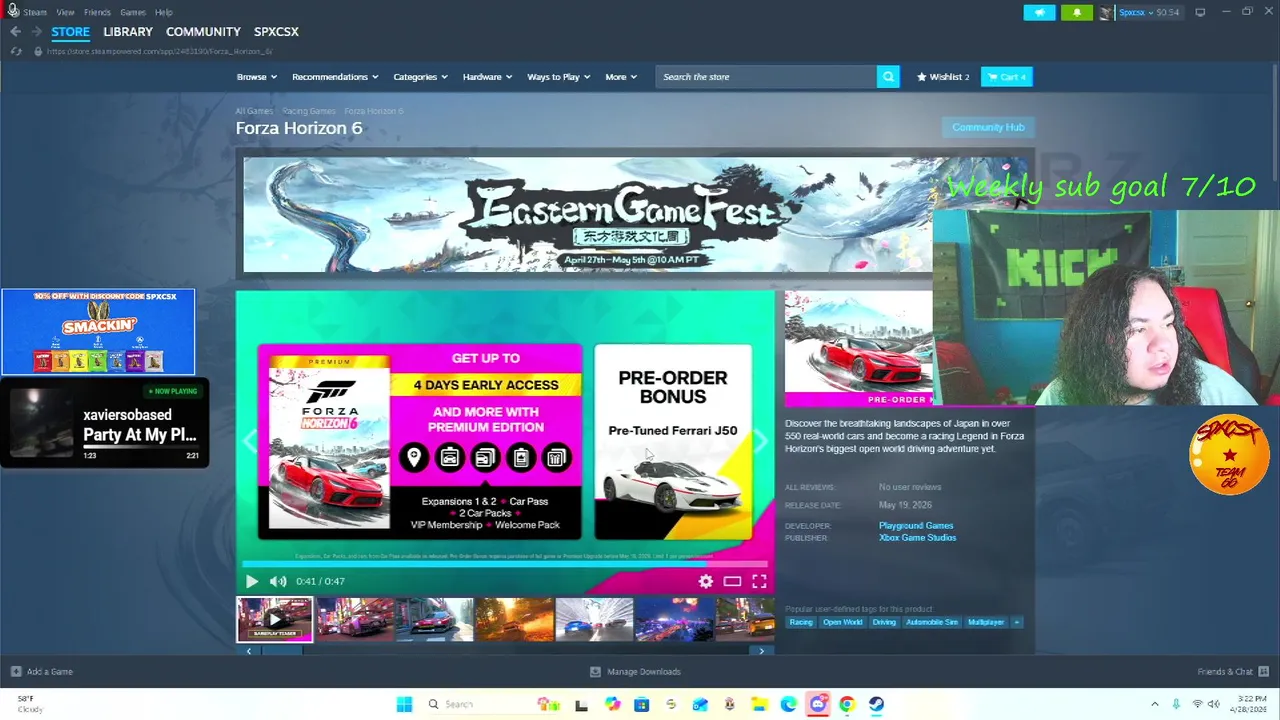Expand the Browse dropdown
Viewport: 1280px width, 720px height.
point(257,77)
